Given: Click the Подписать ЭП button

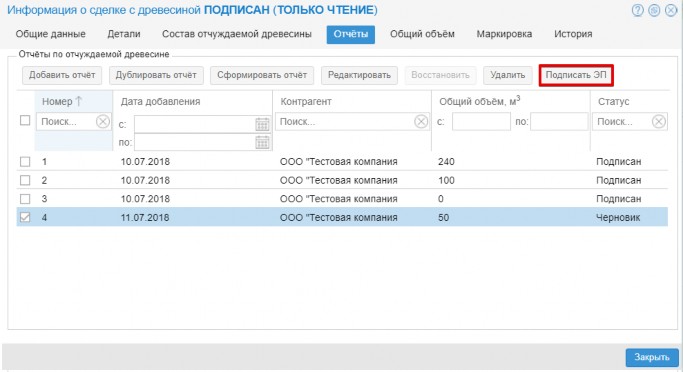Looking at the screenshot, I should click(x=576, y=75).
